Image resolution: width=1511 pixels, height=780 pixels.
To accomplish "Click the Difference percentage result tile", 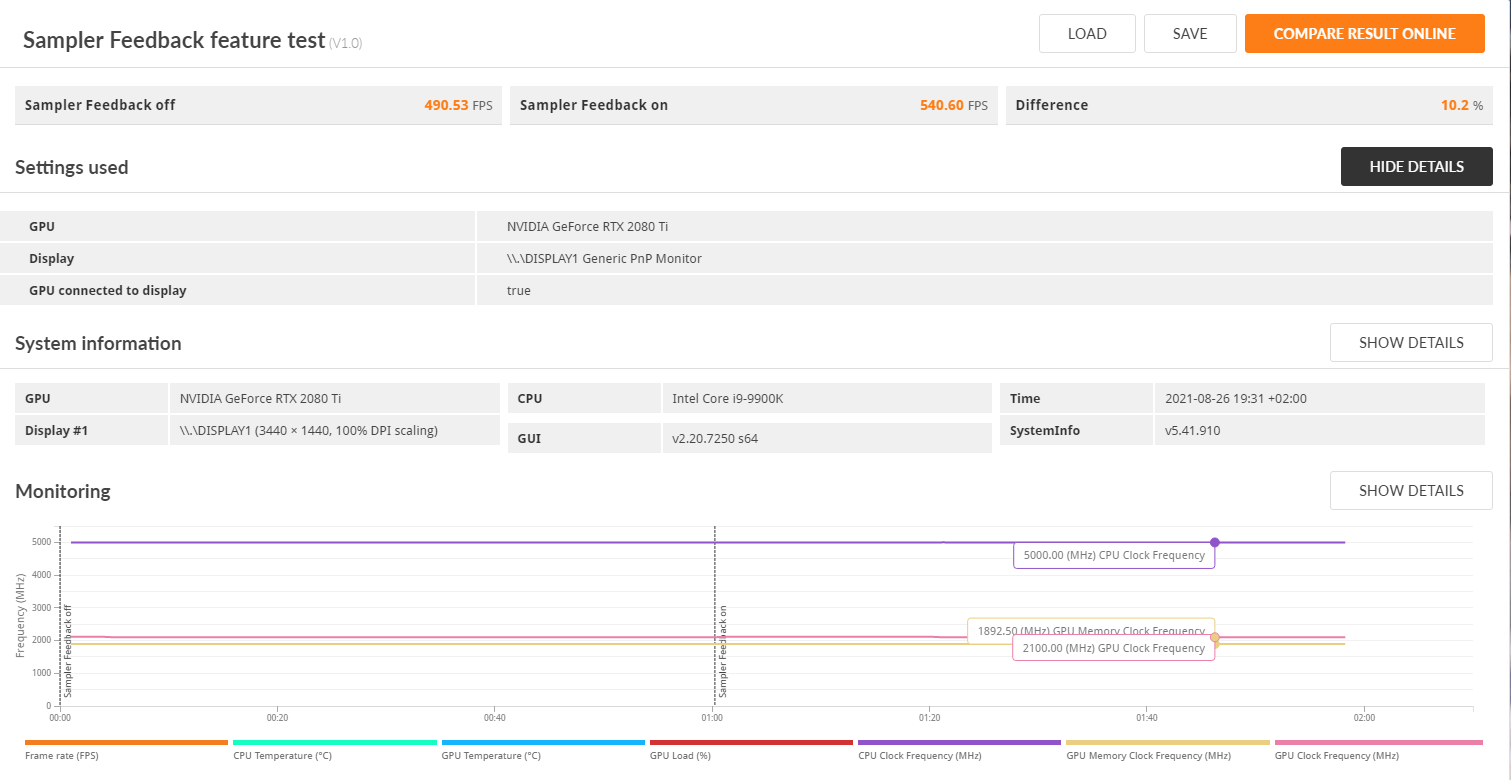I will [1249, 105].
